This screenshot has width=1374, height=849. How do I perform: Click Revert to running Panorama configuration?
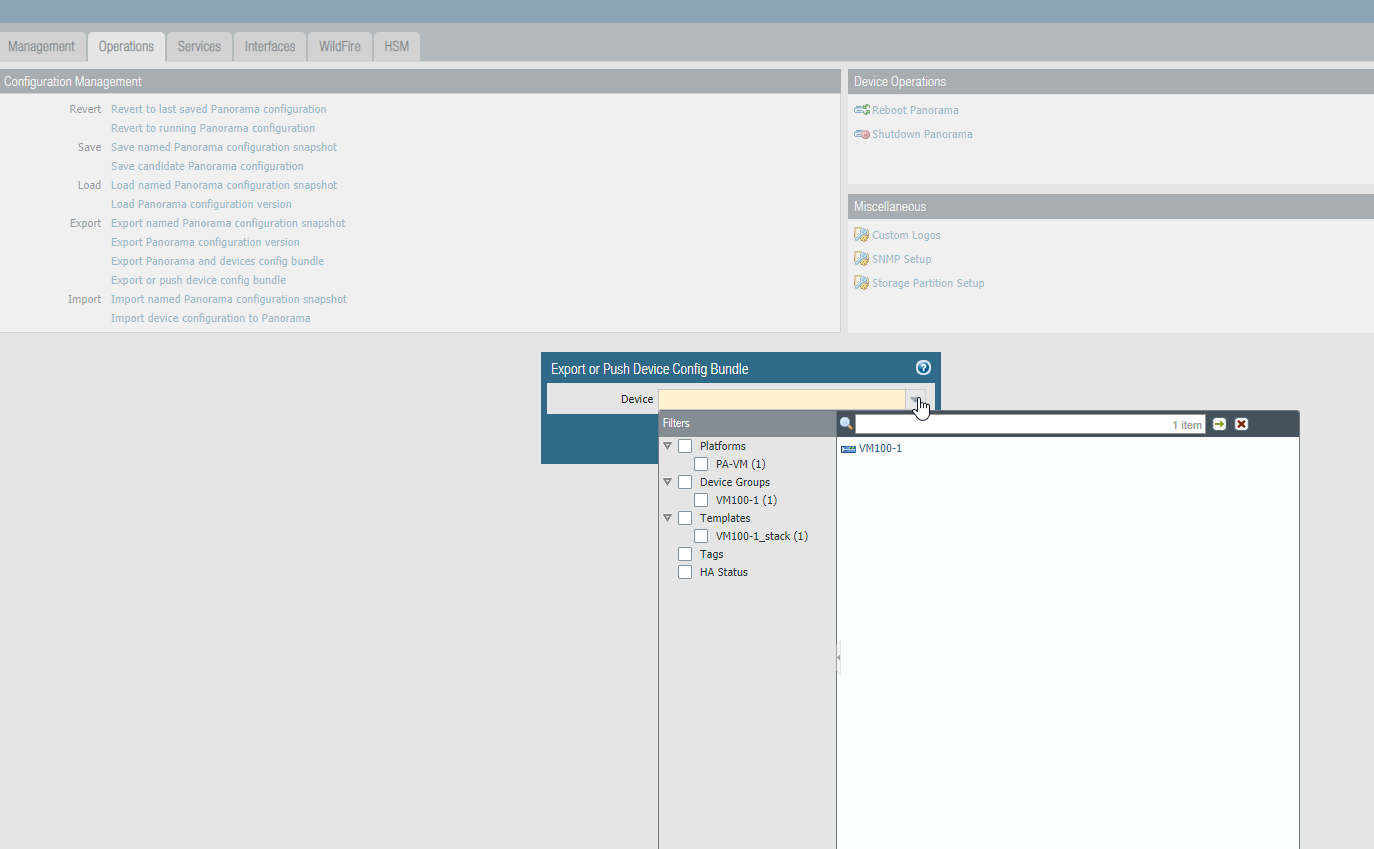tap(213, 128)
